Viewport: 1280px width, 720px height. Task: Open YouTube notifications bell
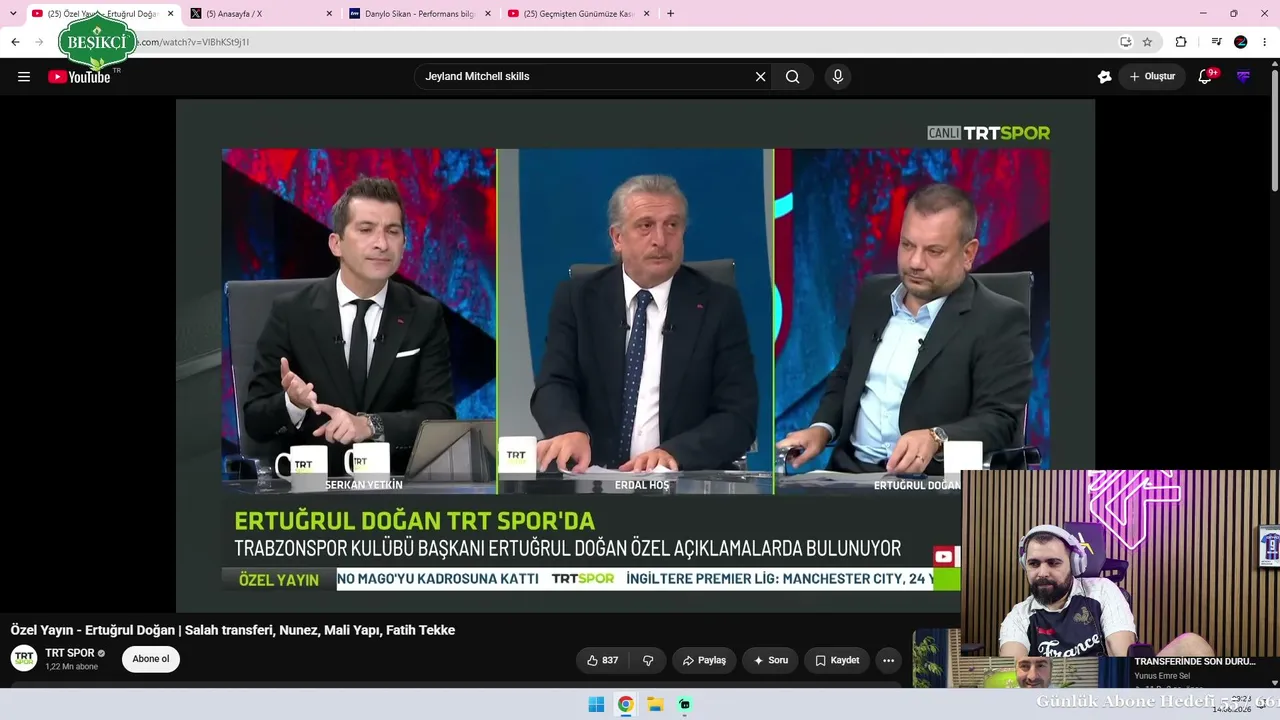pos(1206,77)
